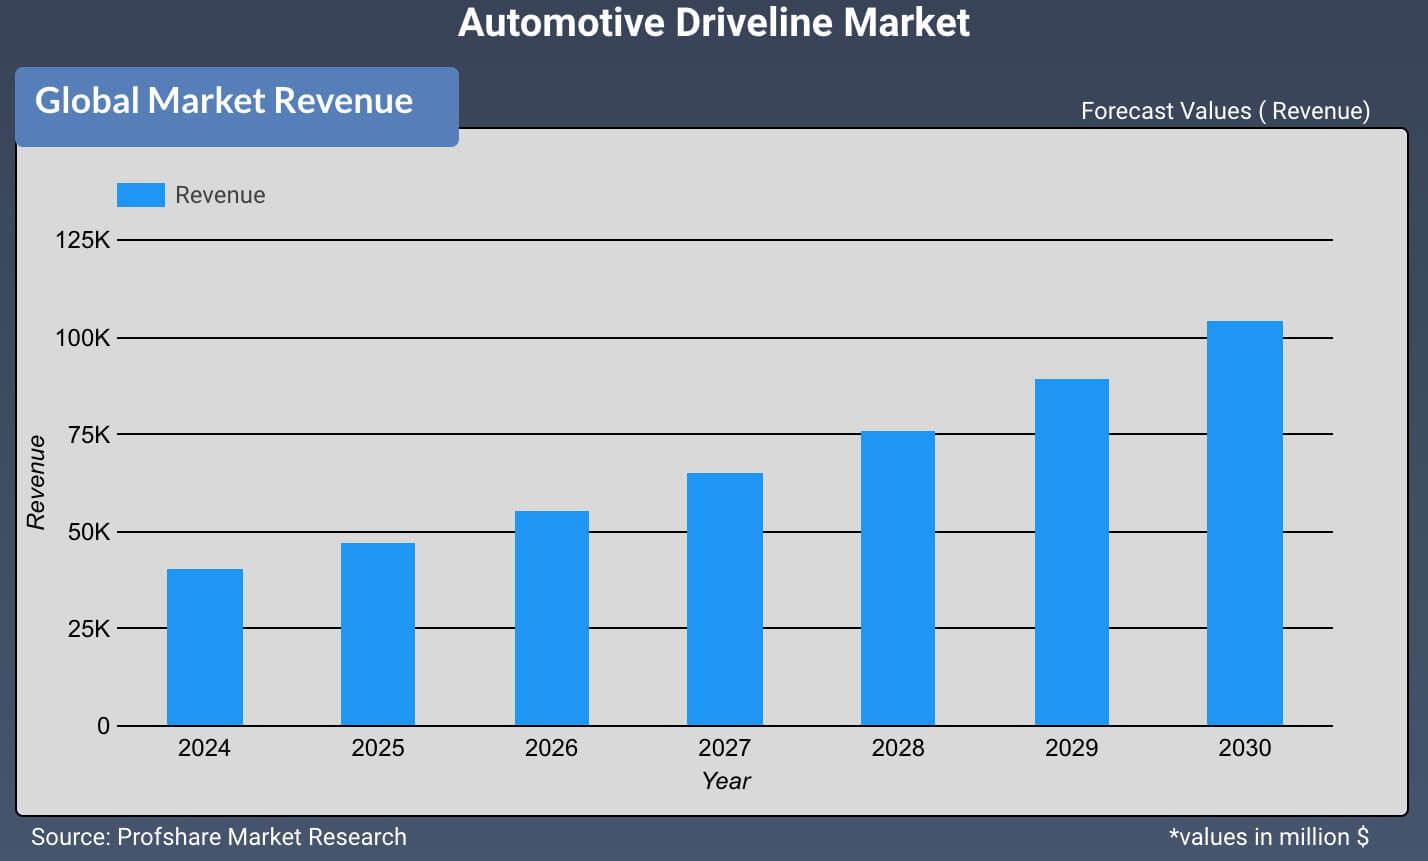This screenshot has height=861, width=1428.
Task: Click the 75K y-axis label
Action: click(x=90, y=434)
